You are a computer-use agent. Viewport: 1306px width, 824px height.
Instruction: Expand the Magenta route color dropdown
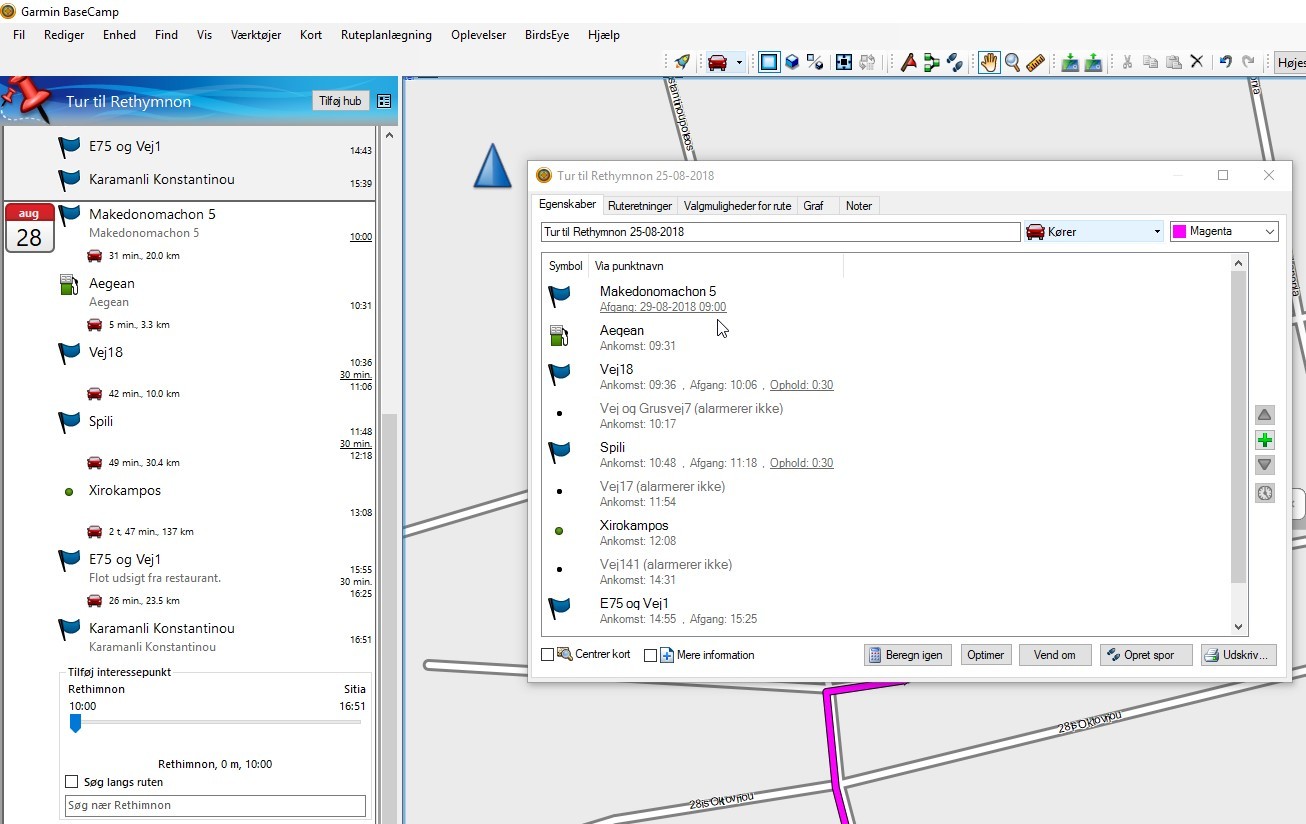pos(1269,232)
